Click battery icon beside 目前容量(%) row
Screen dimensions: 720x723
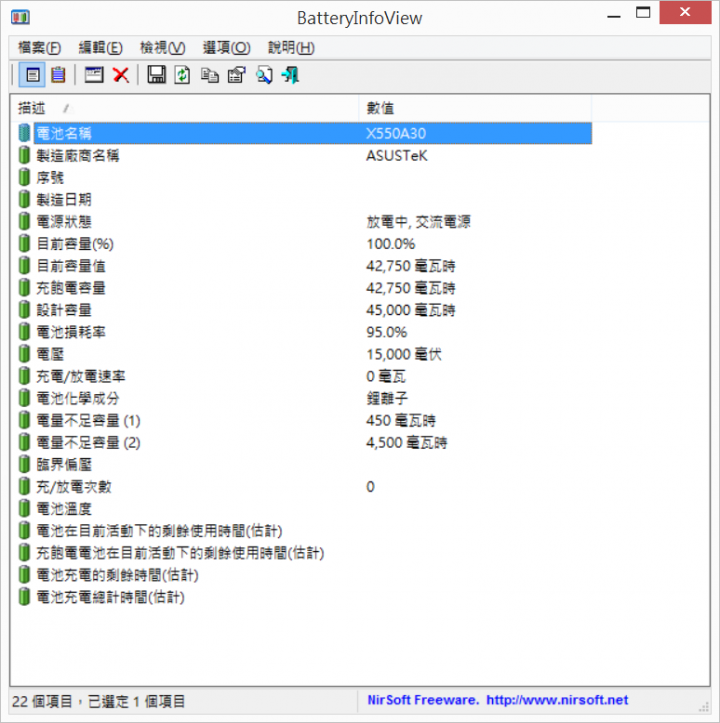(x=24, y=244)
